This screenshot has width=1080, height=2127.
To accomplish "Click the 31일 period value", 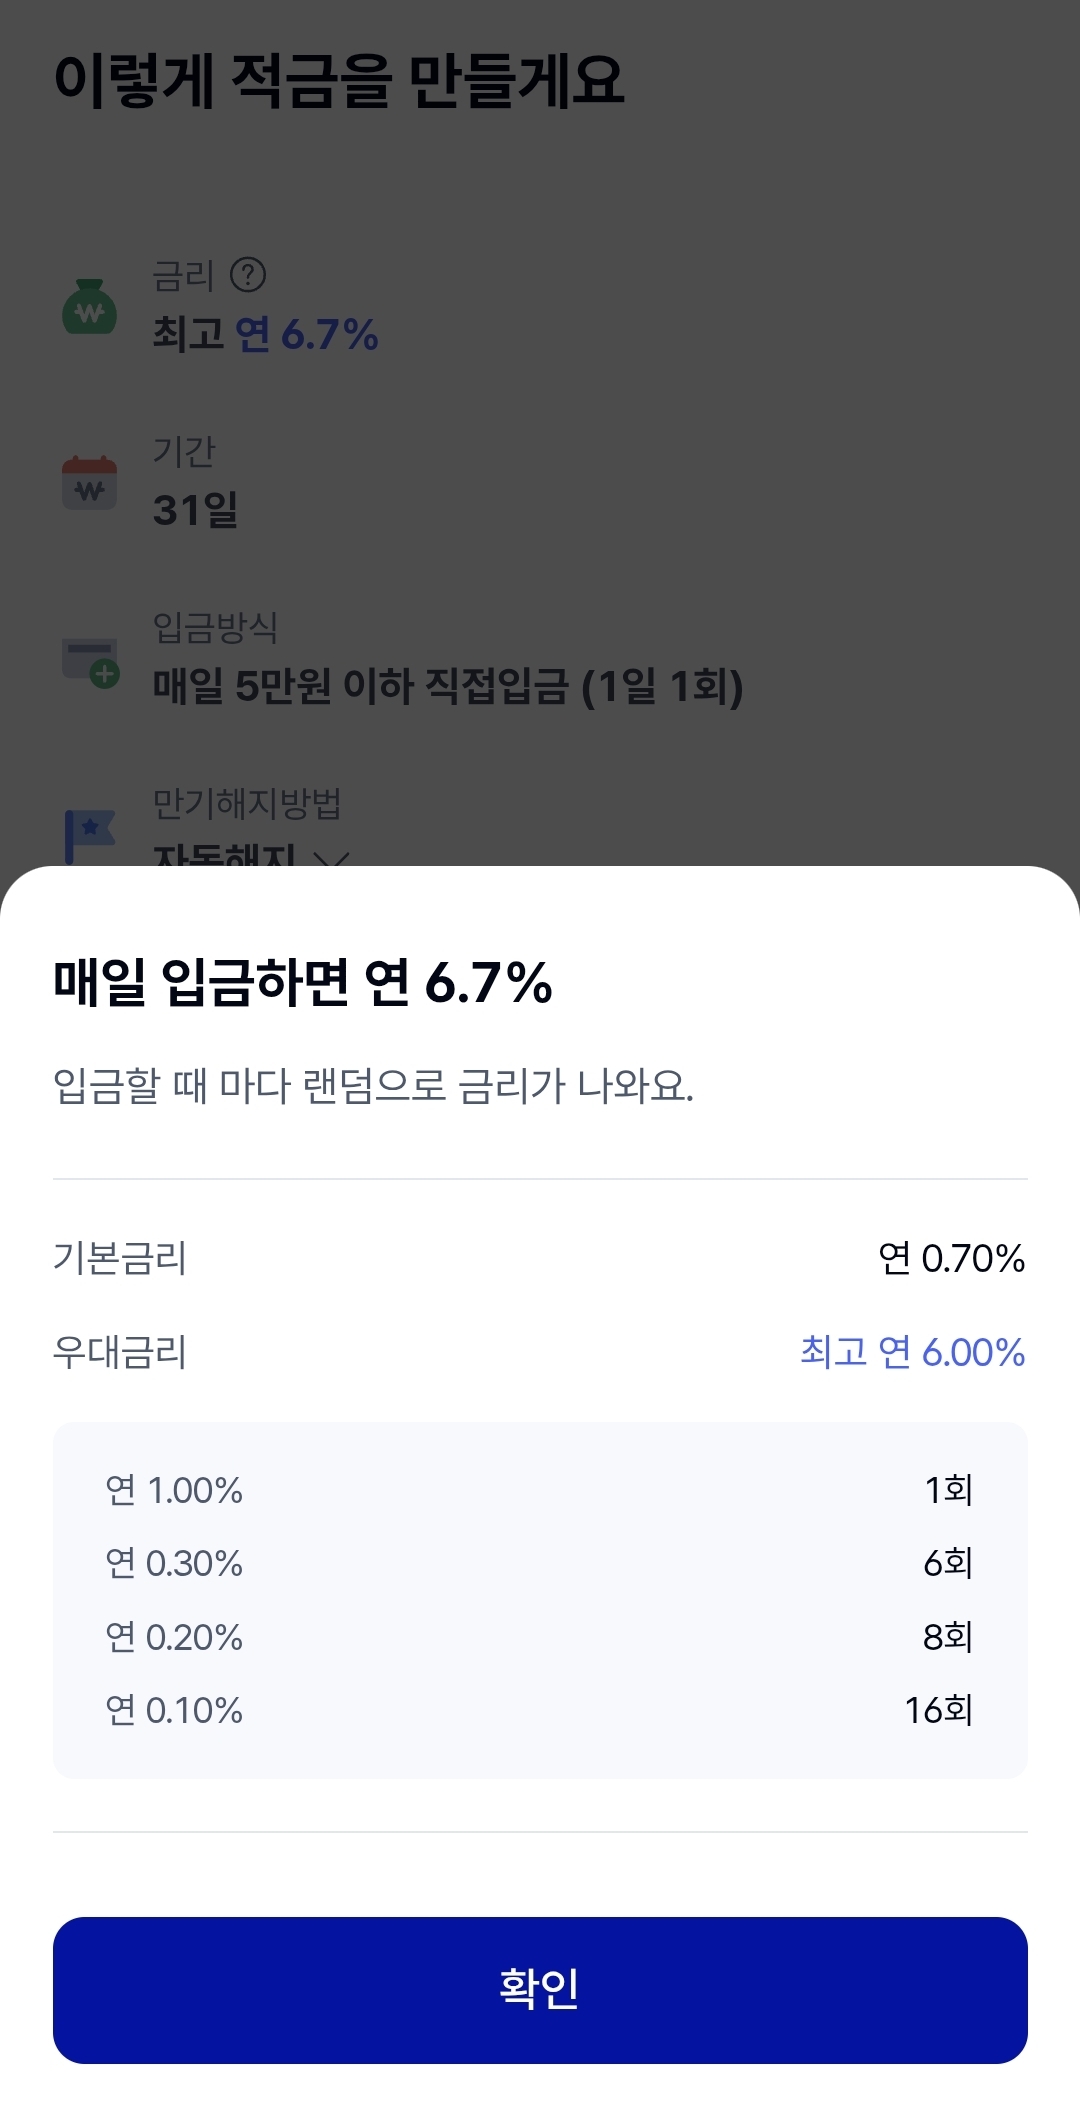I will (x=195, y=510).
